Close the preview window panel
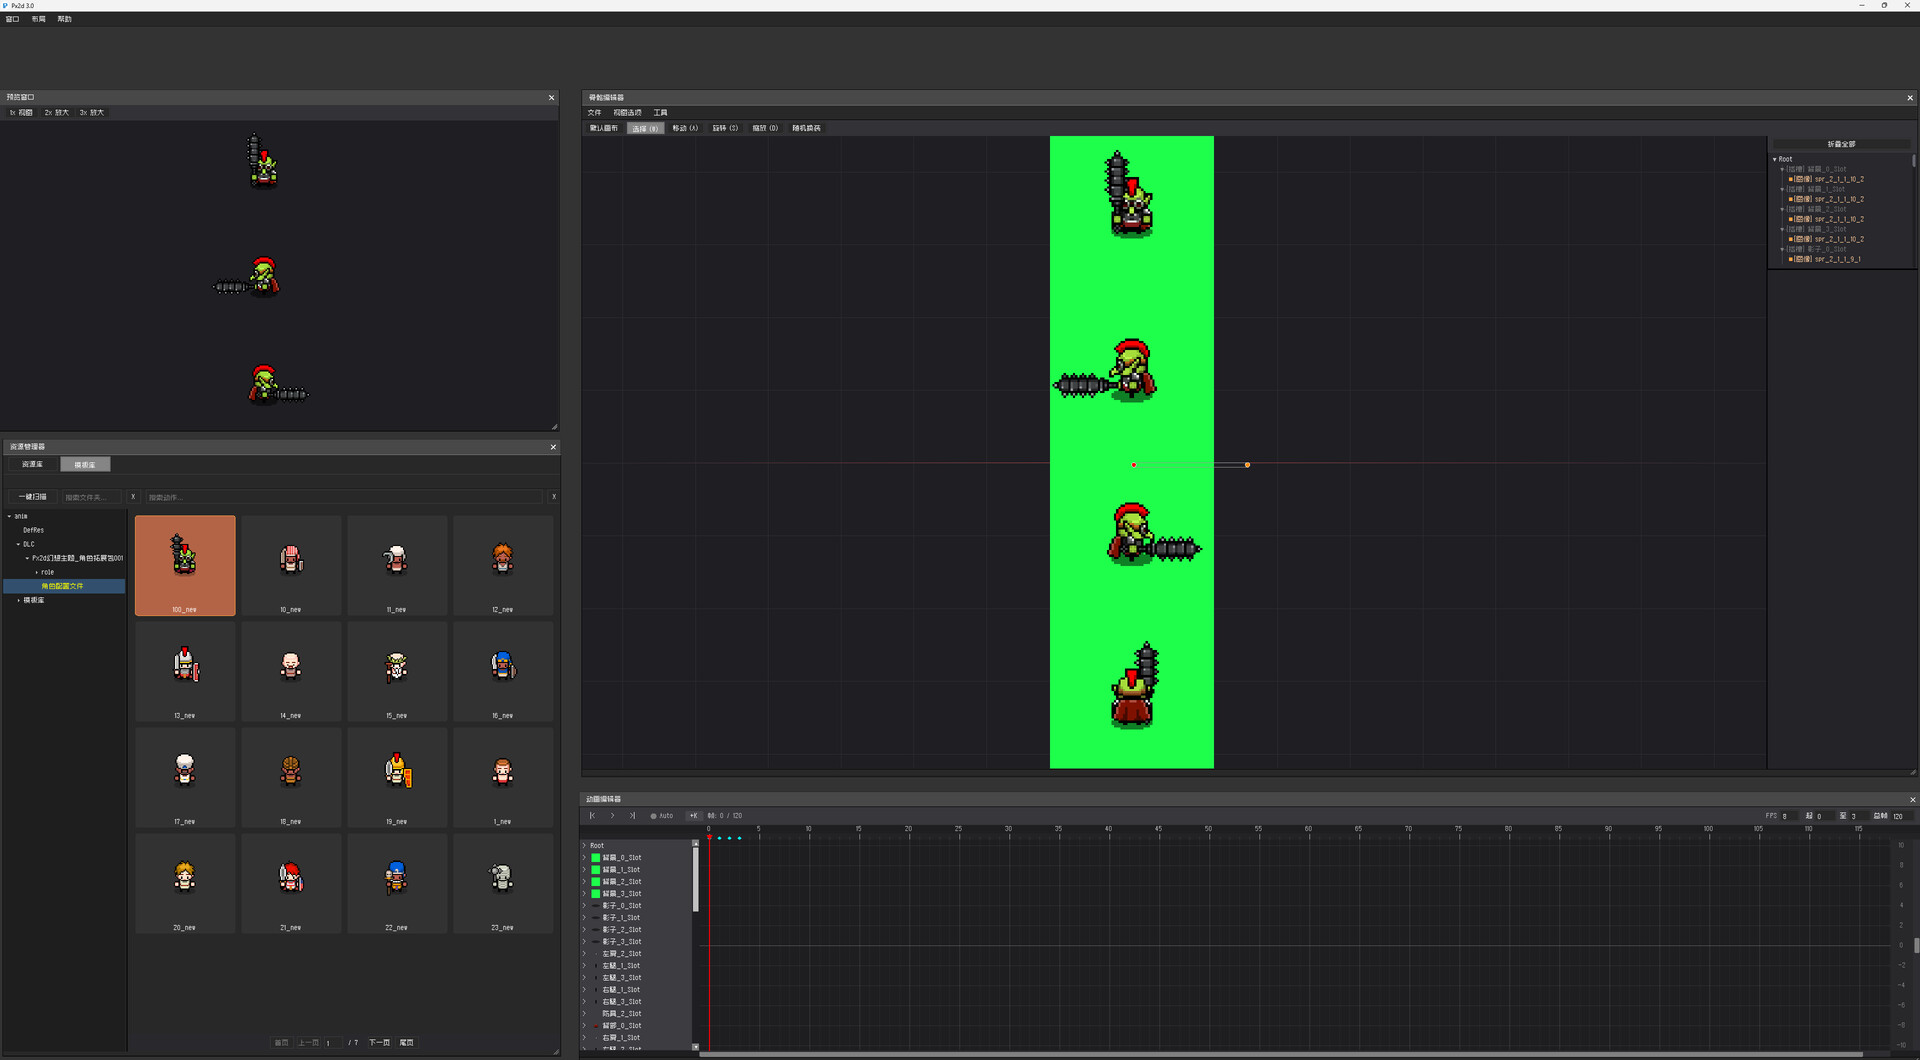This screenshot has height=1060, width=1920. pos(551,98)
